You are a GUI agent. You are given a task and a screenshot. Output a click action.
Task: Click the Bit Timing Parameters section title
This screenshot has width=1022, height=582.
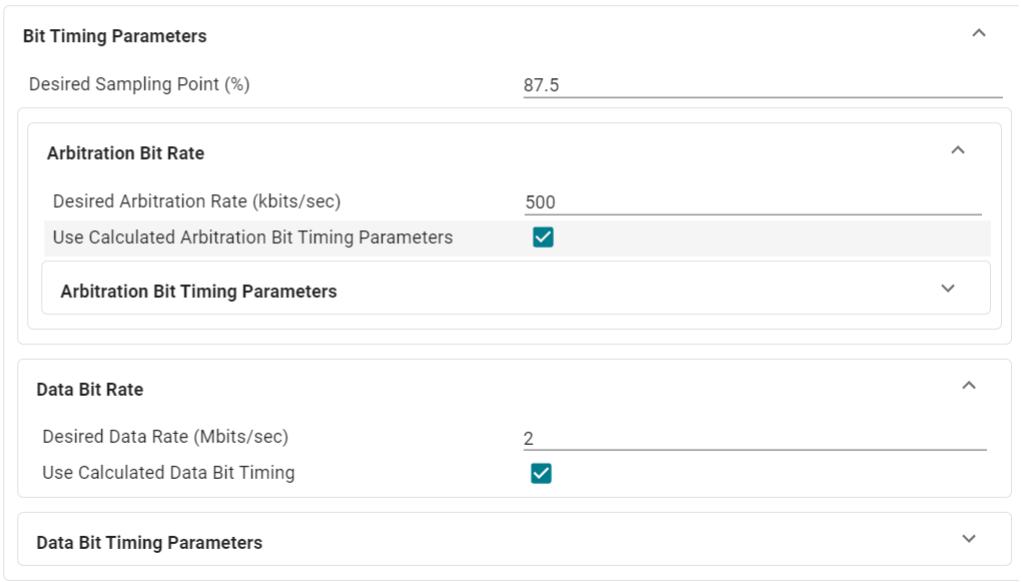pyautogui.click(x=115, y=36)
